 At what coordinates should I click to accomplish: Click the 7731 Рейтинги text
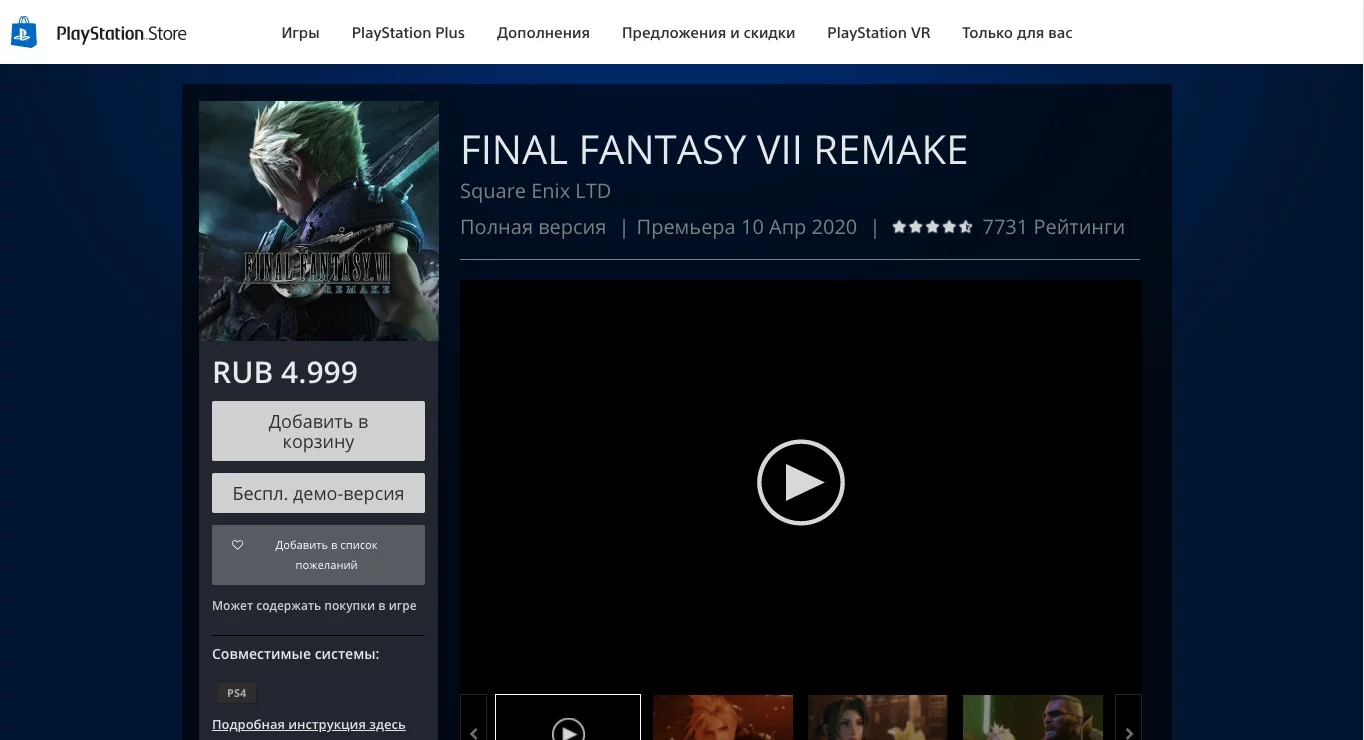(1053, 227)
